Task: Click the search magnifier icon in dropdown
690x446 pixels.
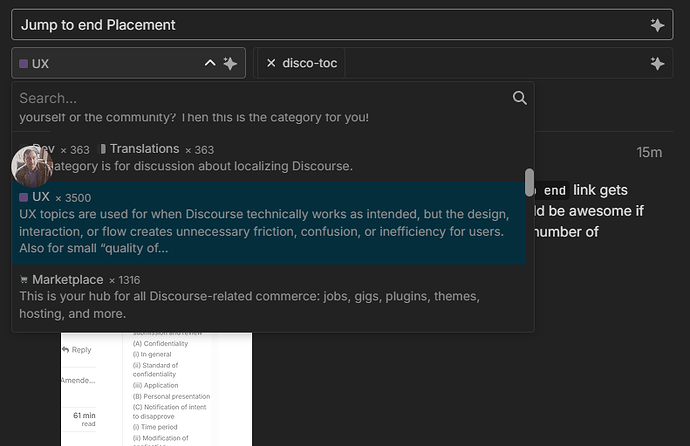Action: (x=519, y=98)
